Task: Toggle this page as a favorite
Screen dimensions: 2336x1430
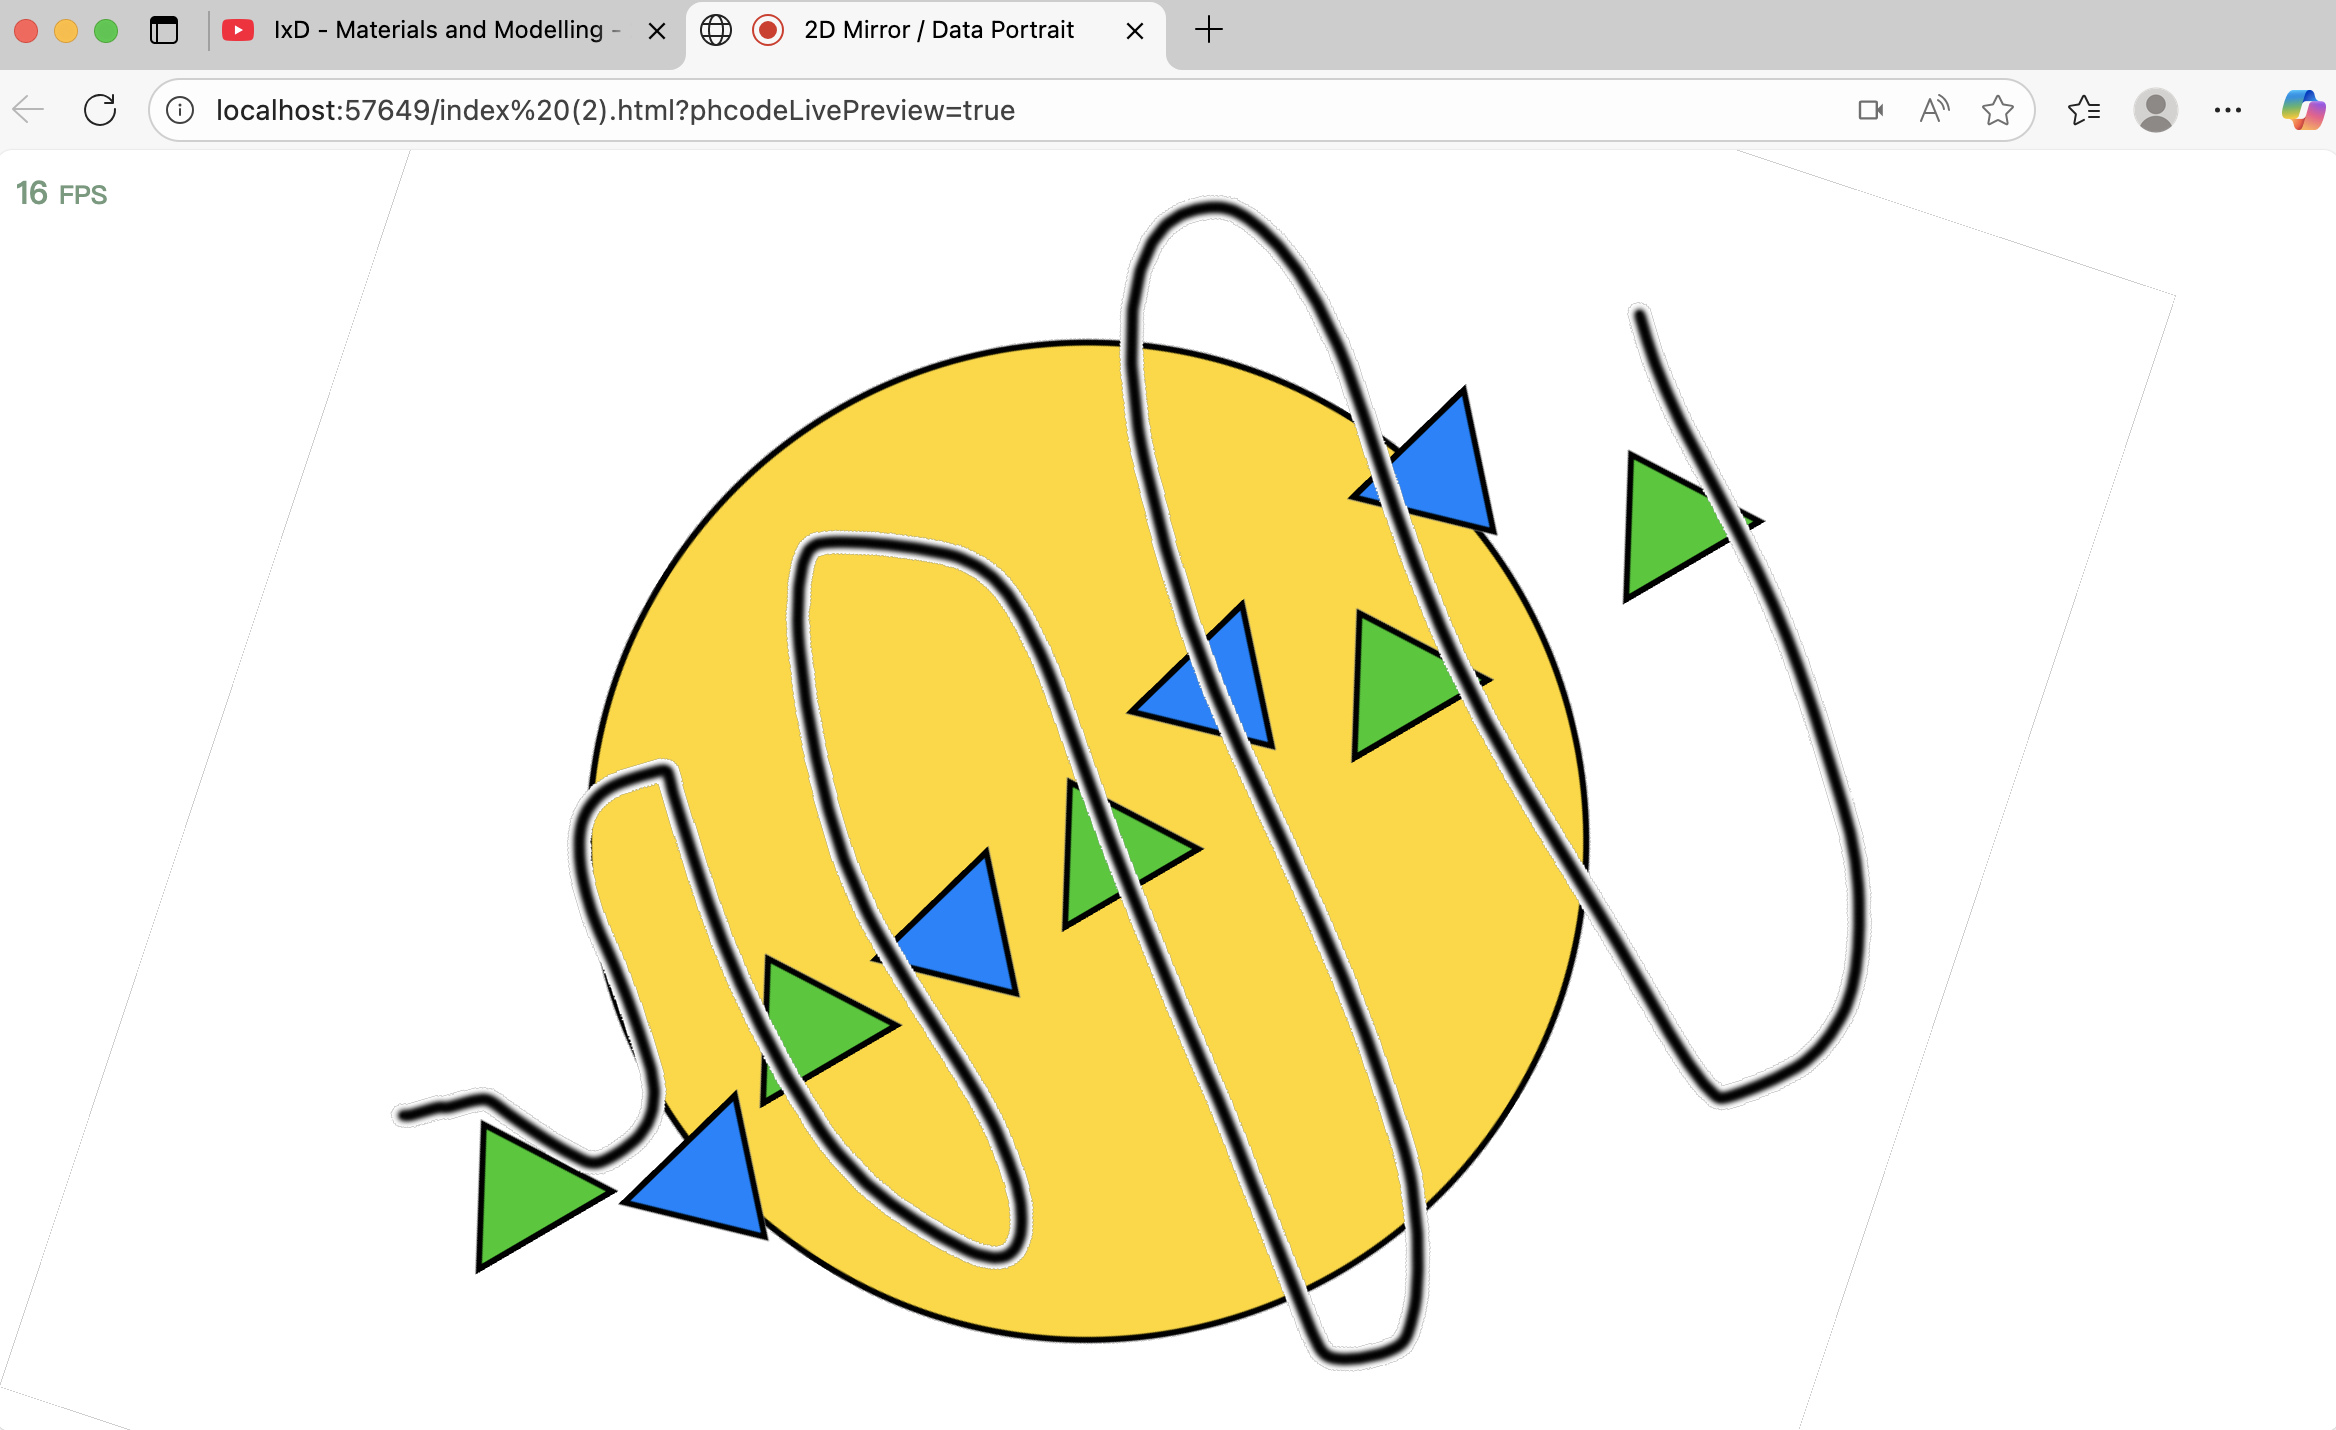Action: 1998,110
